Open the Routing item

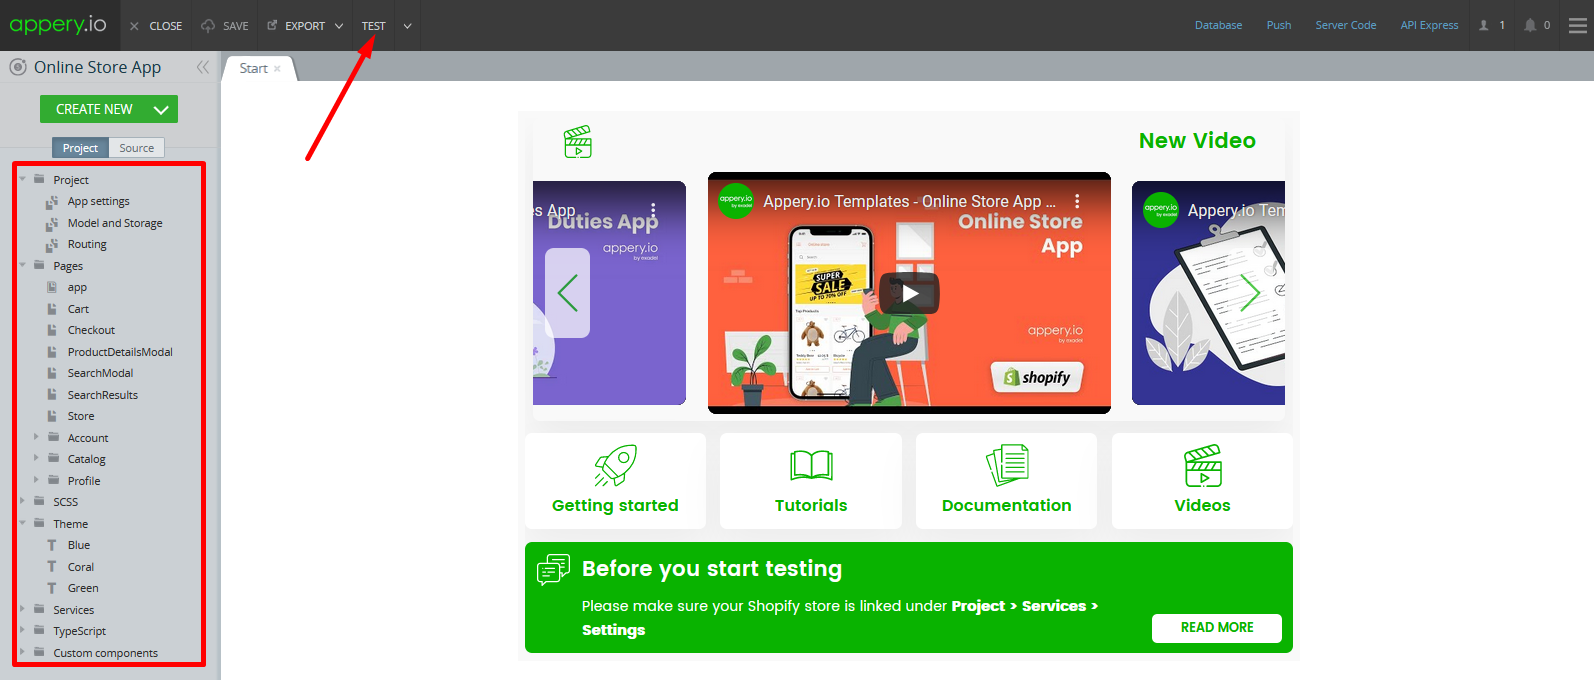tap(87, 245)
